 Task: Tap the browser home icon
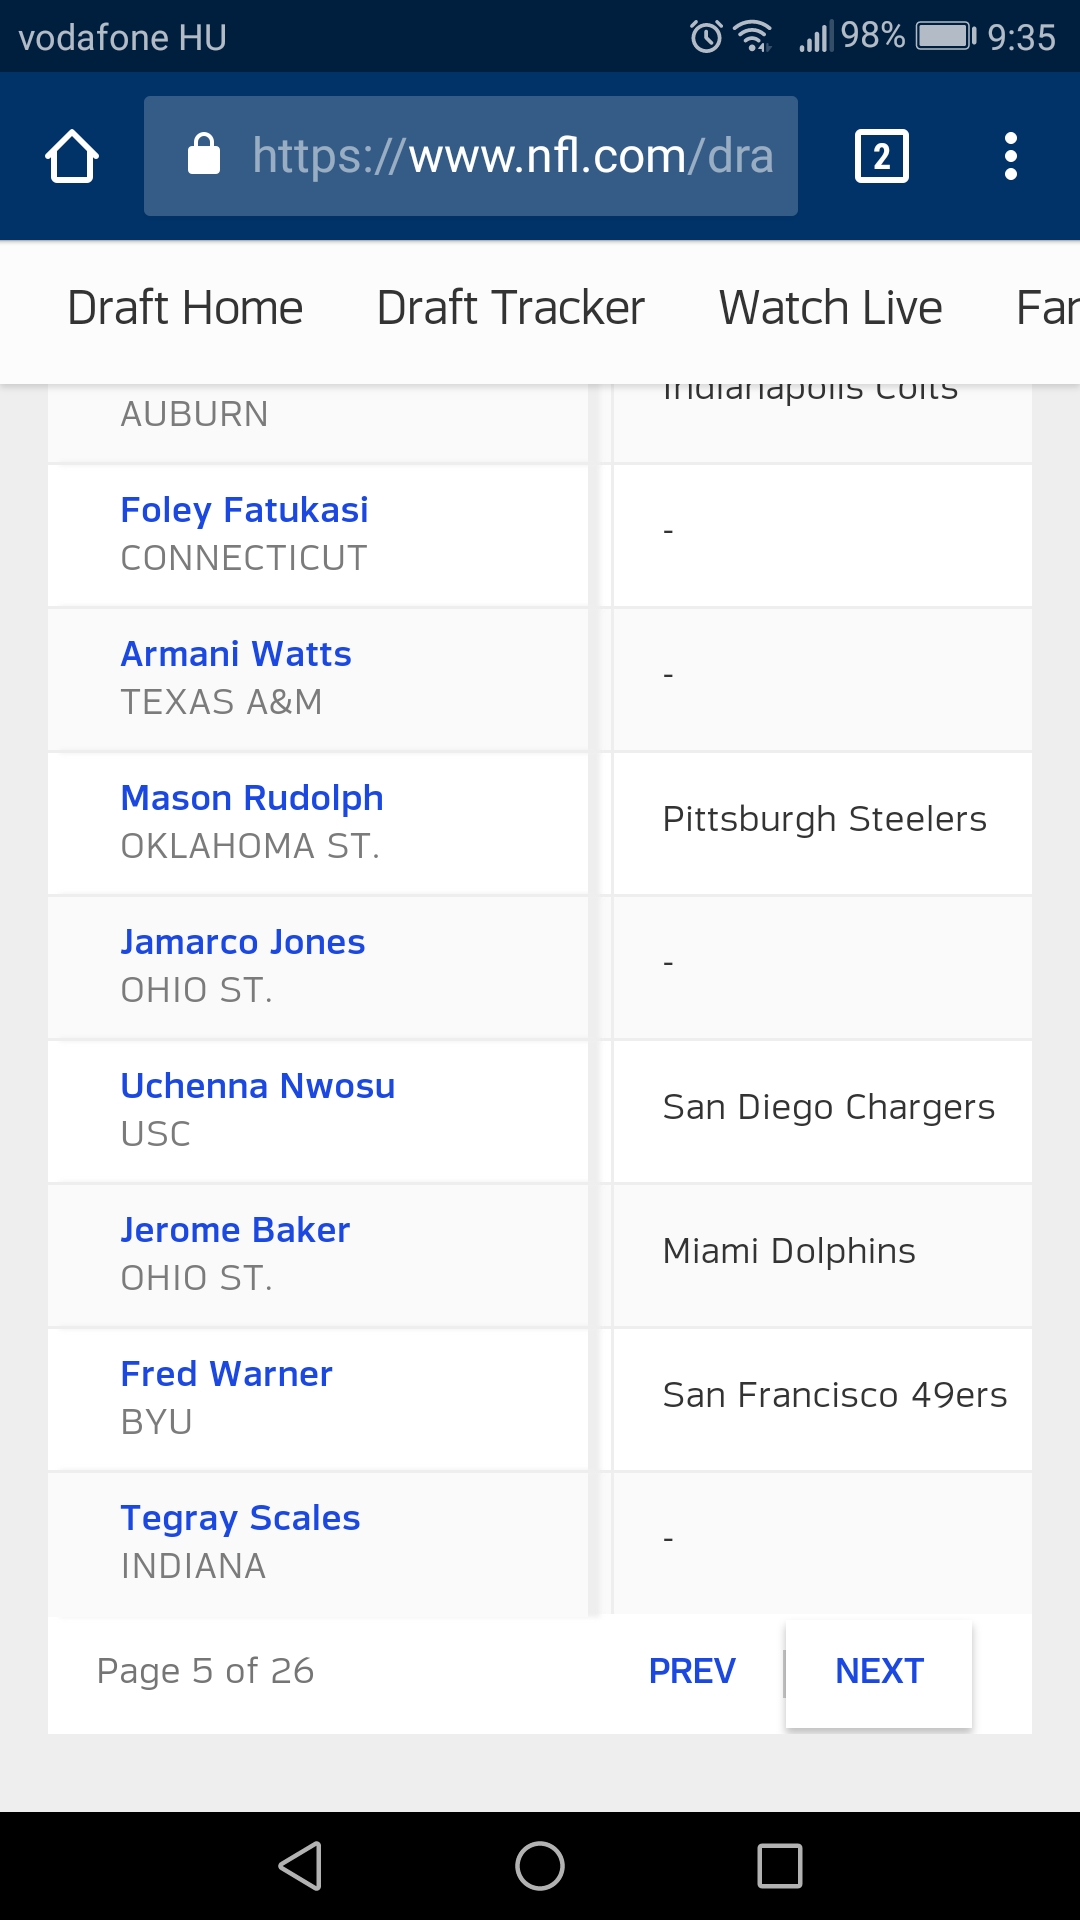click(72, 157)
